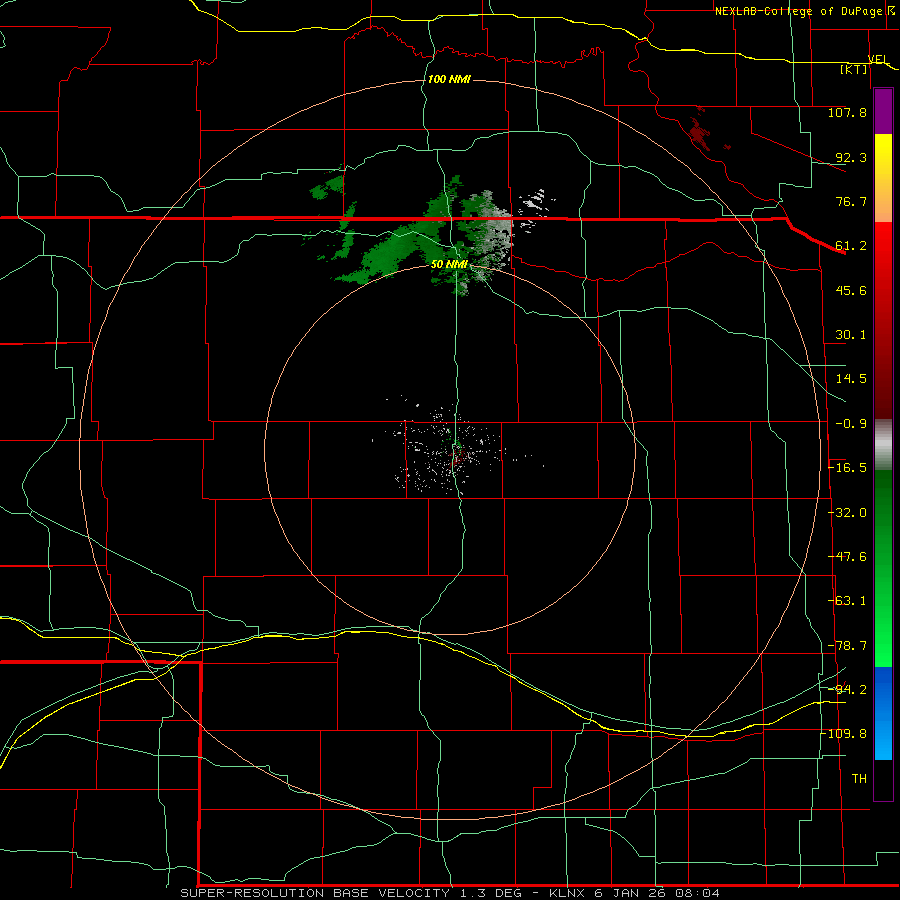Viewport: 900px width, 900px height.
Task: Click the TH legend label
Action: coord(859,779)
